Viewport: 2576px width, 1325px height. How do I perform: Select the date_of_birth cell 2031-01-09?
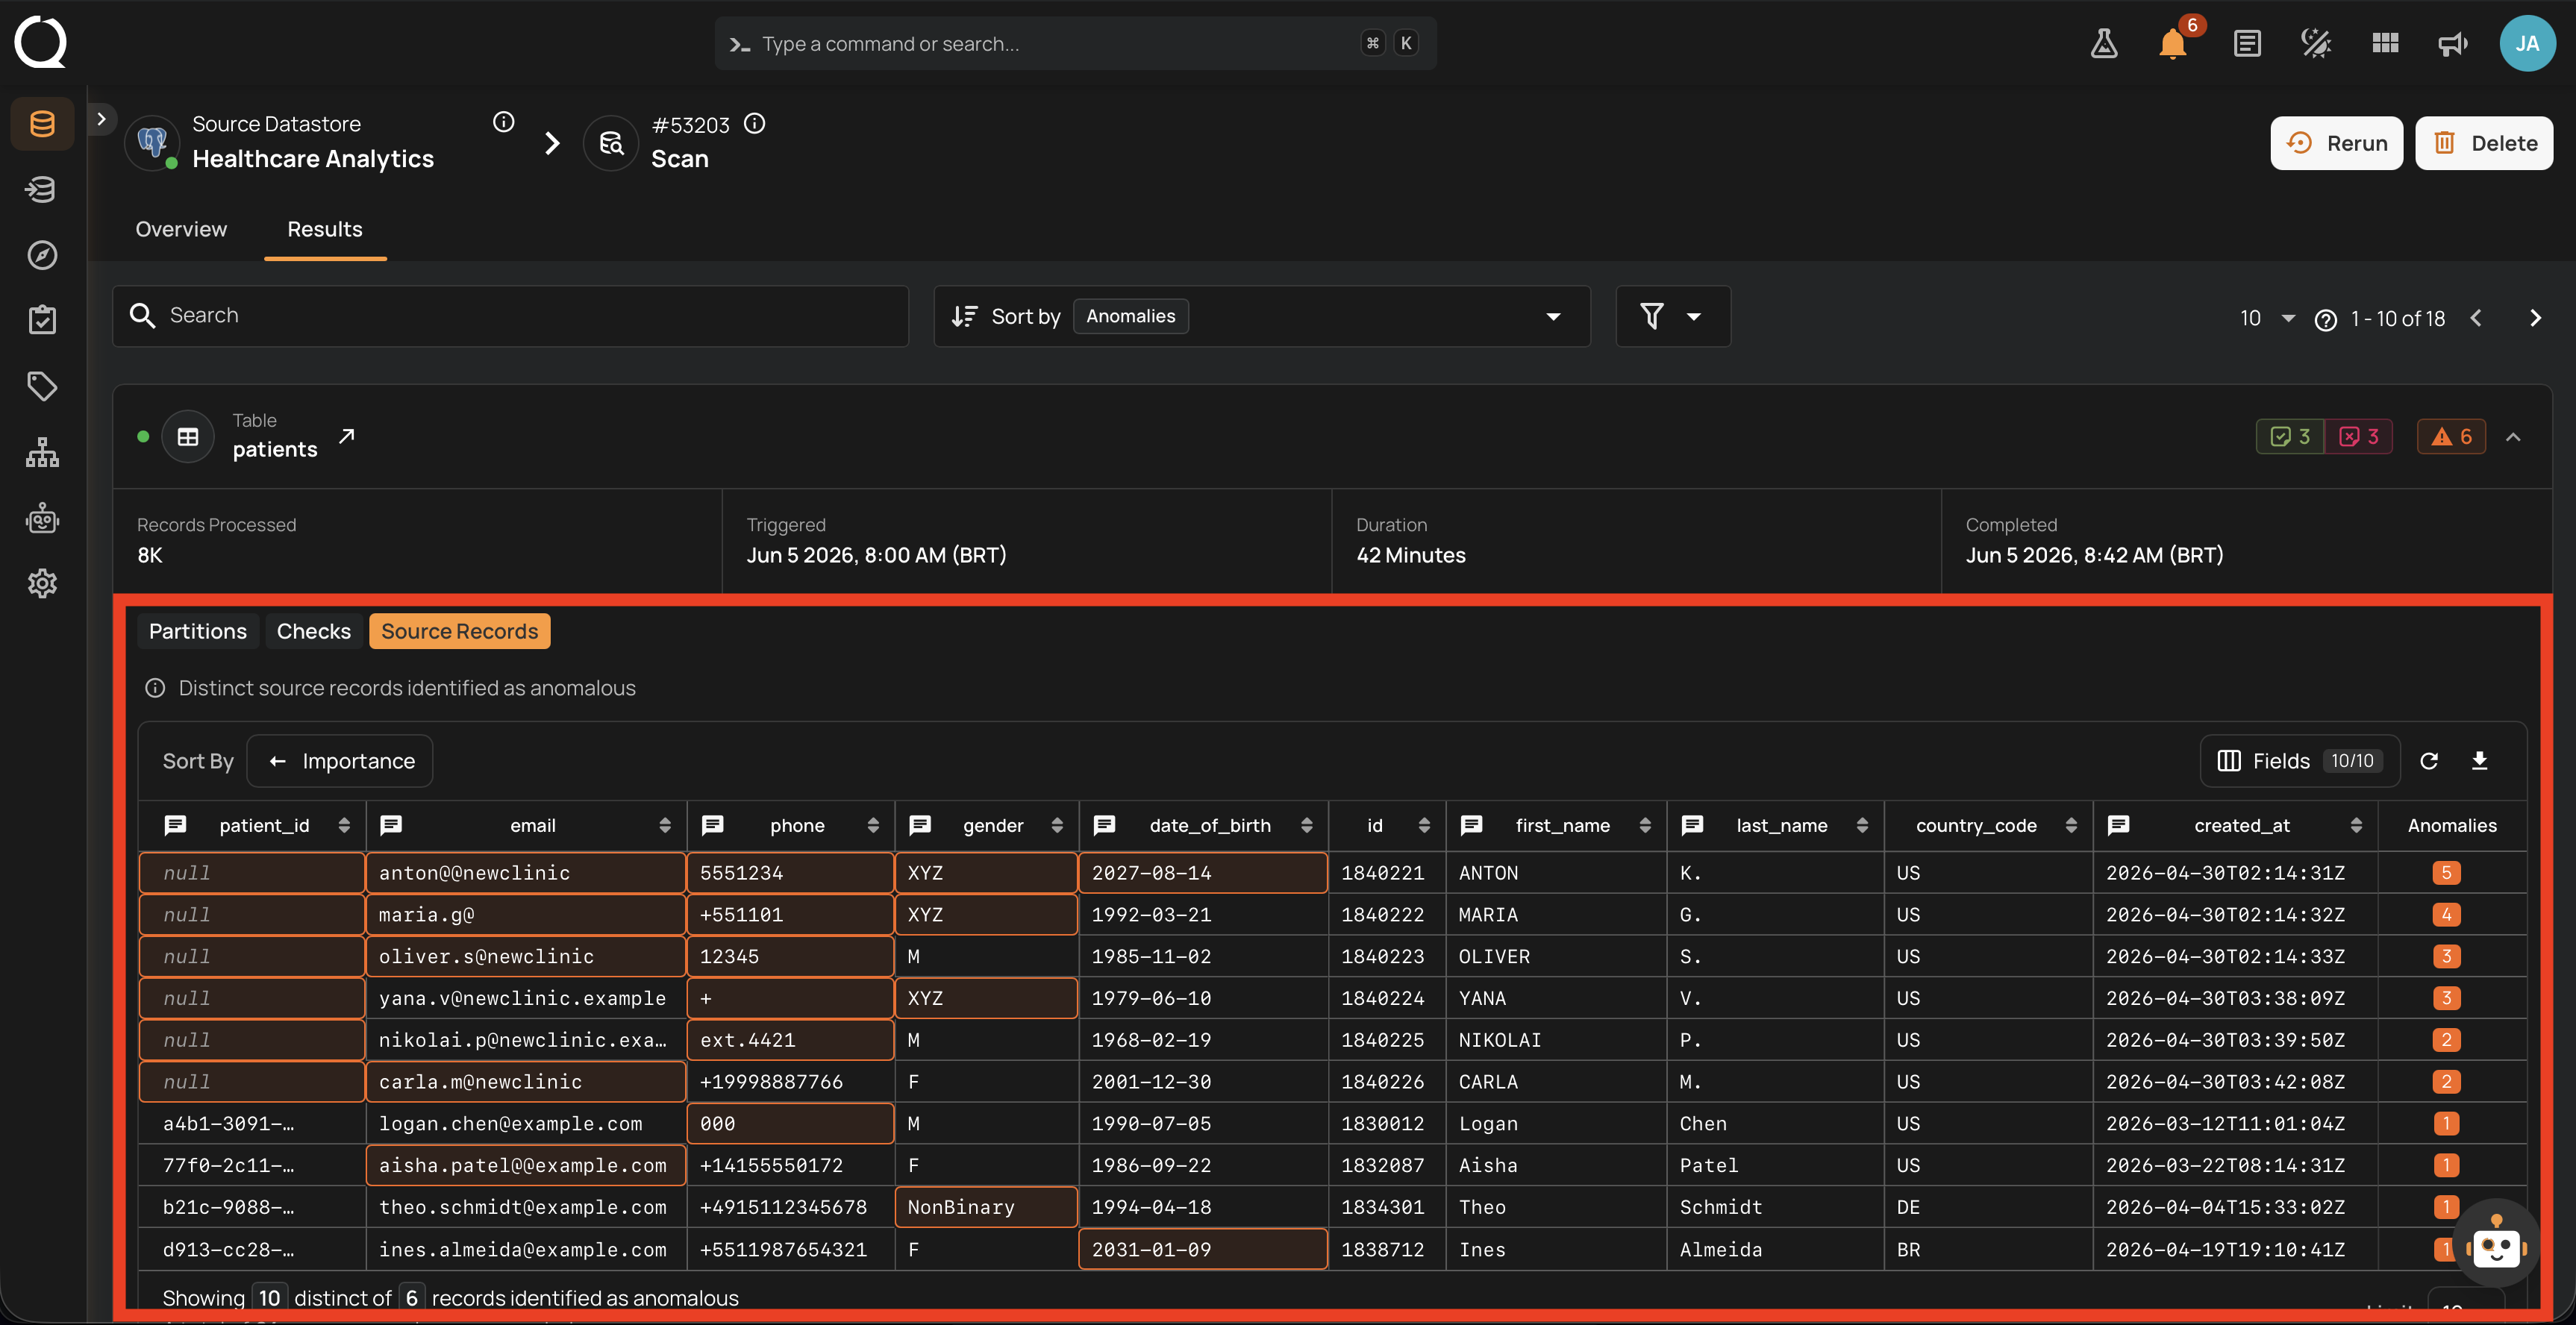coord(1203,1249)
